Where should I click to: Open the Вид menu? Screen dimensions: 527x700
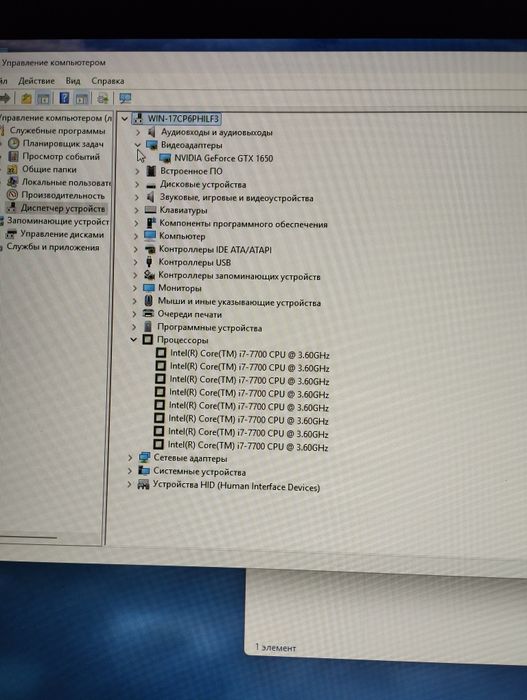[x=73, y=81]
